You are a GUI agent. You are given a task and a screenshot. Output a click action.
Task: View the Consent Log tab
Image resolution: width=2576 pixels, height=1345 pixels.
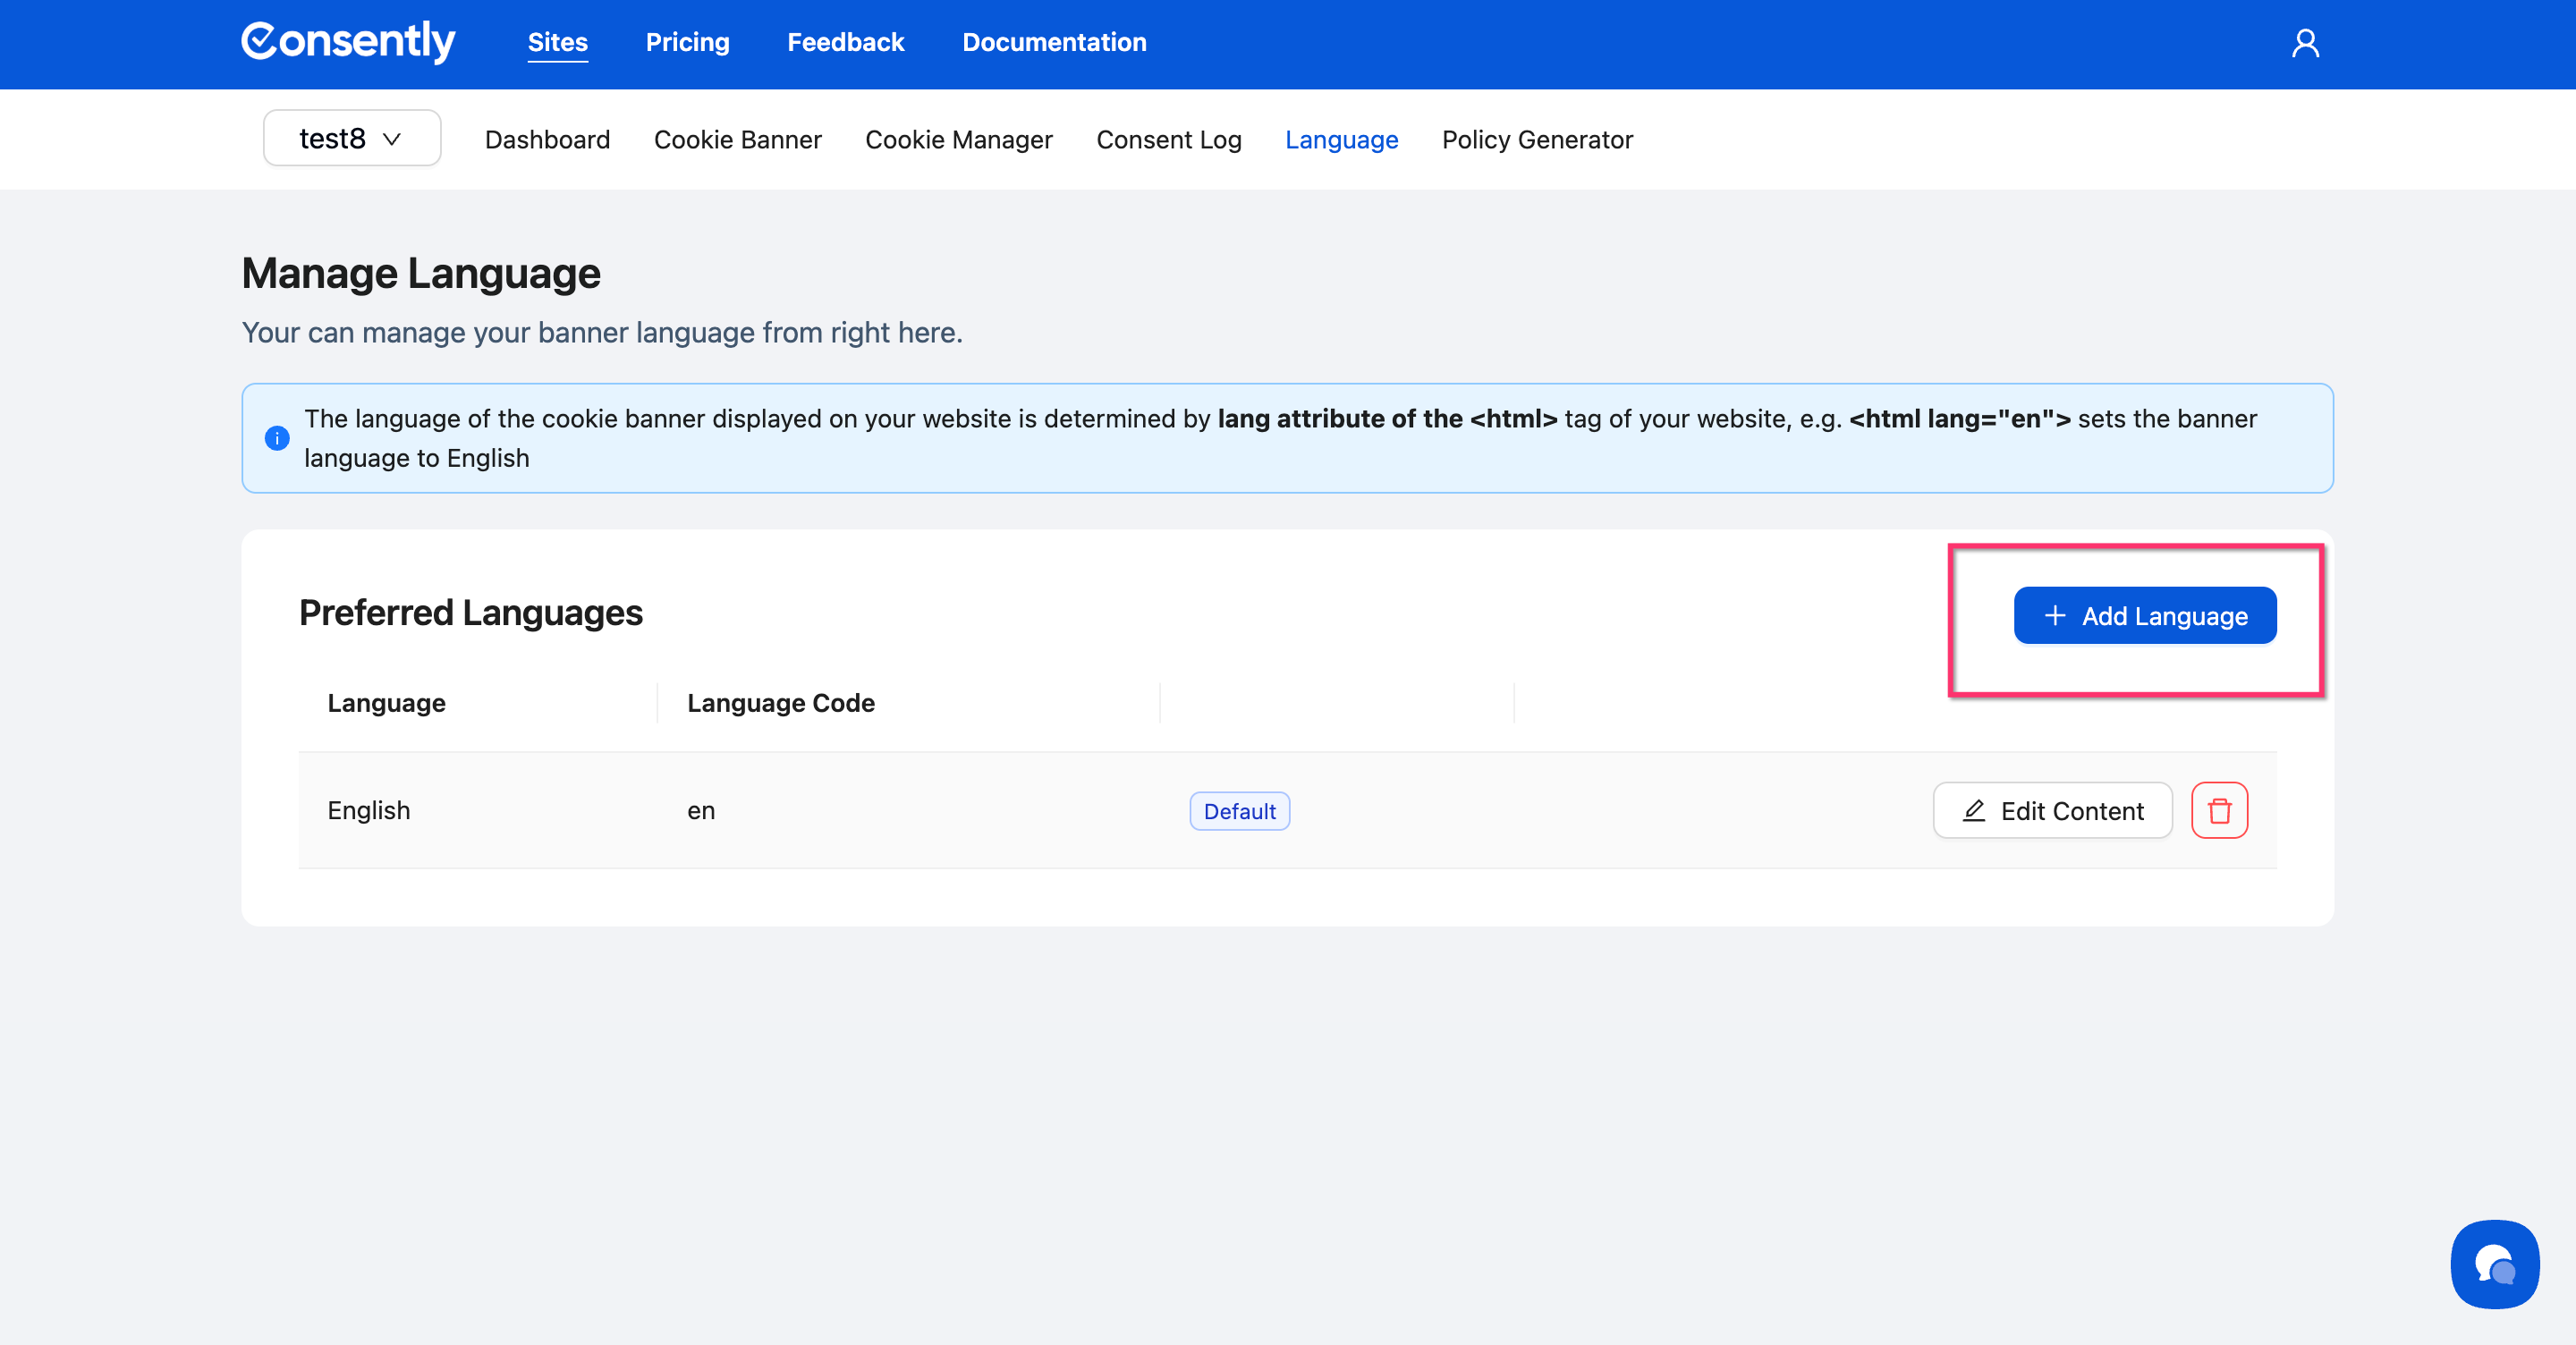coord(1168,140)
